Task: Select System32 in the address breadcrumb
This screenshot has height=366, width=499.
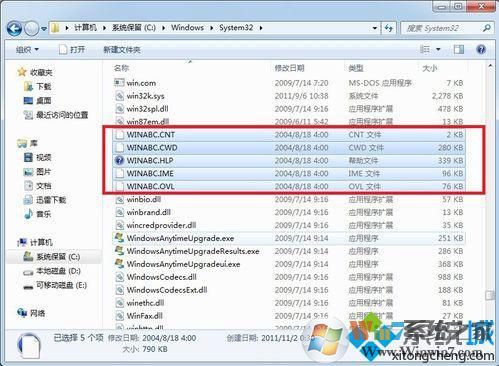Action: [x=236, y=27]
